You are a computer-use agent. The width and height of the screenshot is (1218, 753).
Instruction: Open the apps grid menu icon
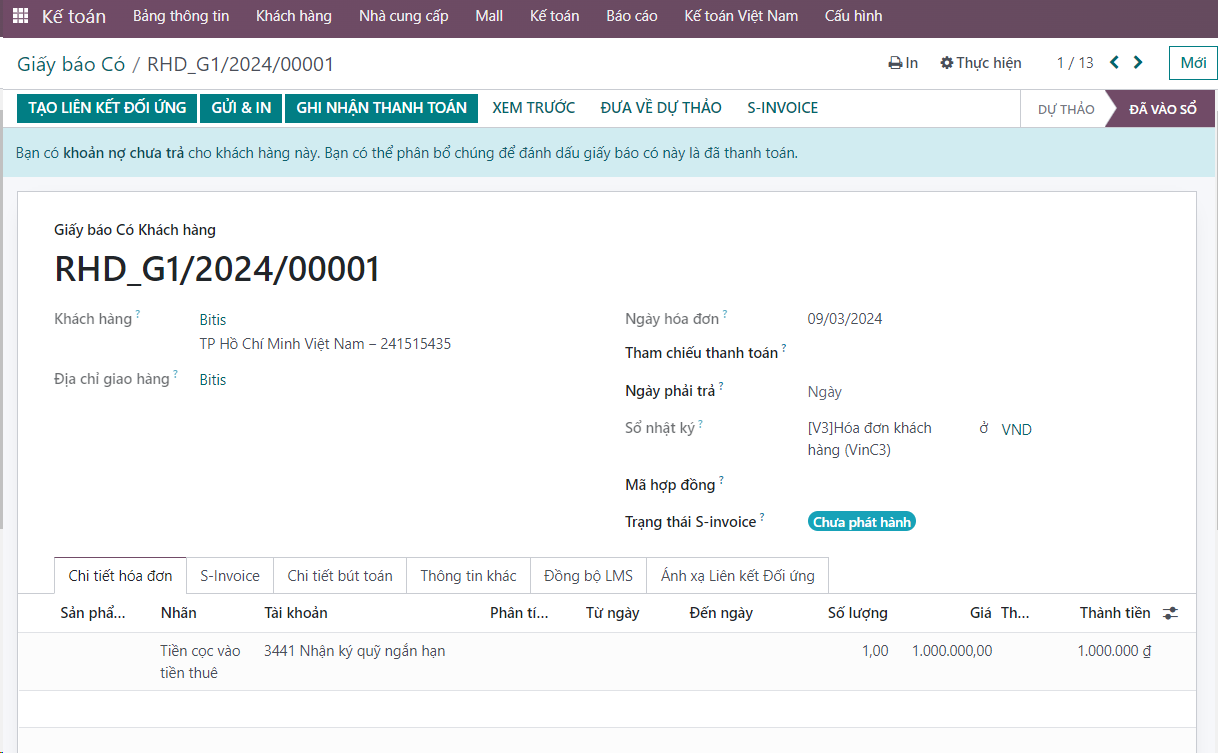click(x=20, y=16)
